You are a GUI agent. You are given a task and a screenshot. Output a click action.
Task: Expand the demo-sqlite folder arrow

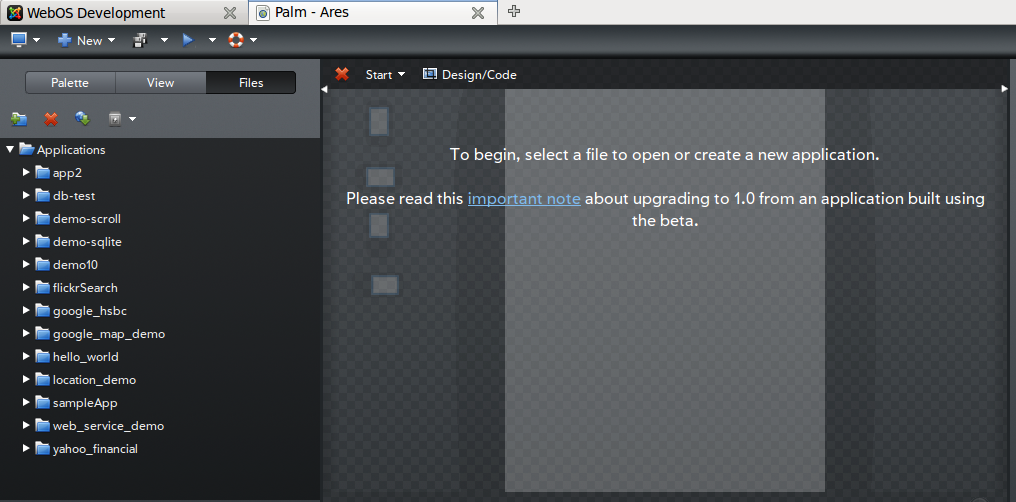point(26,241)
